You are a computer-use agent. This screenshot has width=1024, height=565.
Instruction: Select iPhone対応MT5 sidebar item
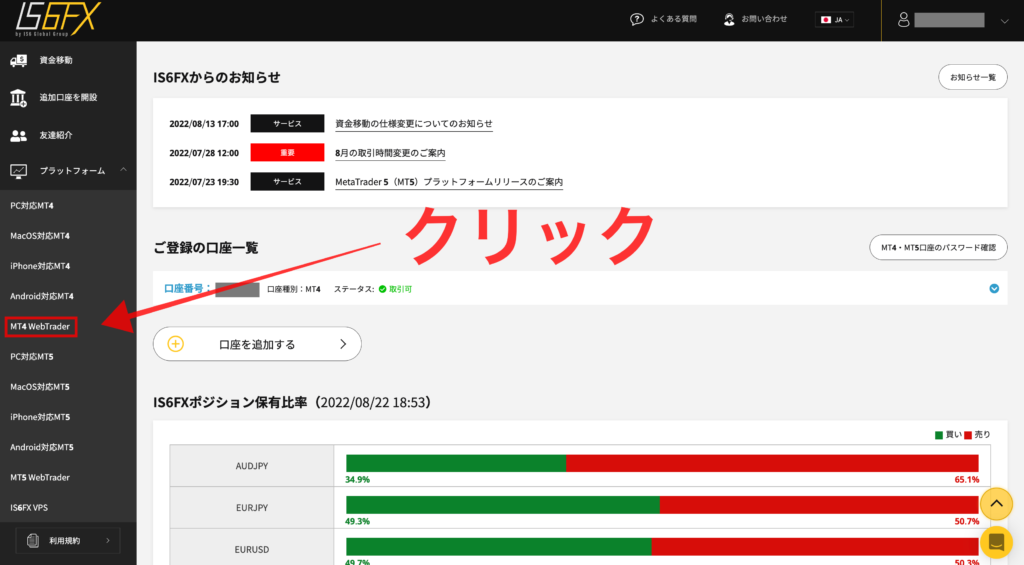tap(40, 417)
